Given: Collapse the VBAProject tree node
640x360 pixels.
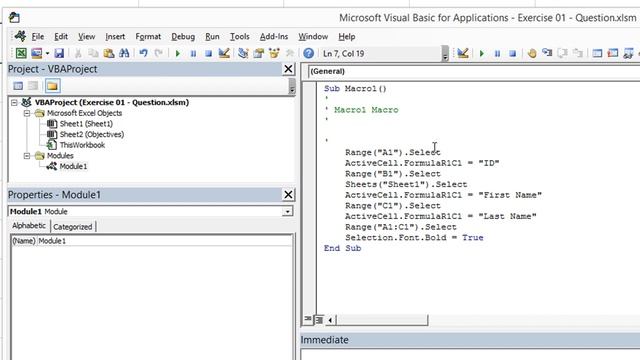Looking at the screenshot, I should (x=14, y=102).
